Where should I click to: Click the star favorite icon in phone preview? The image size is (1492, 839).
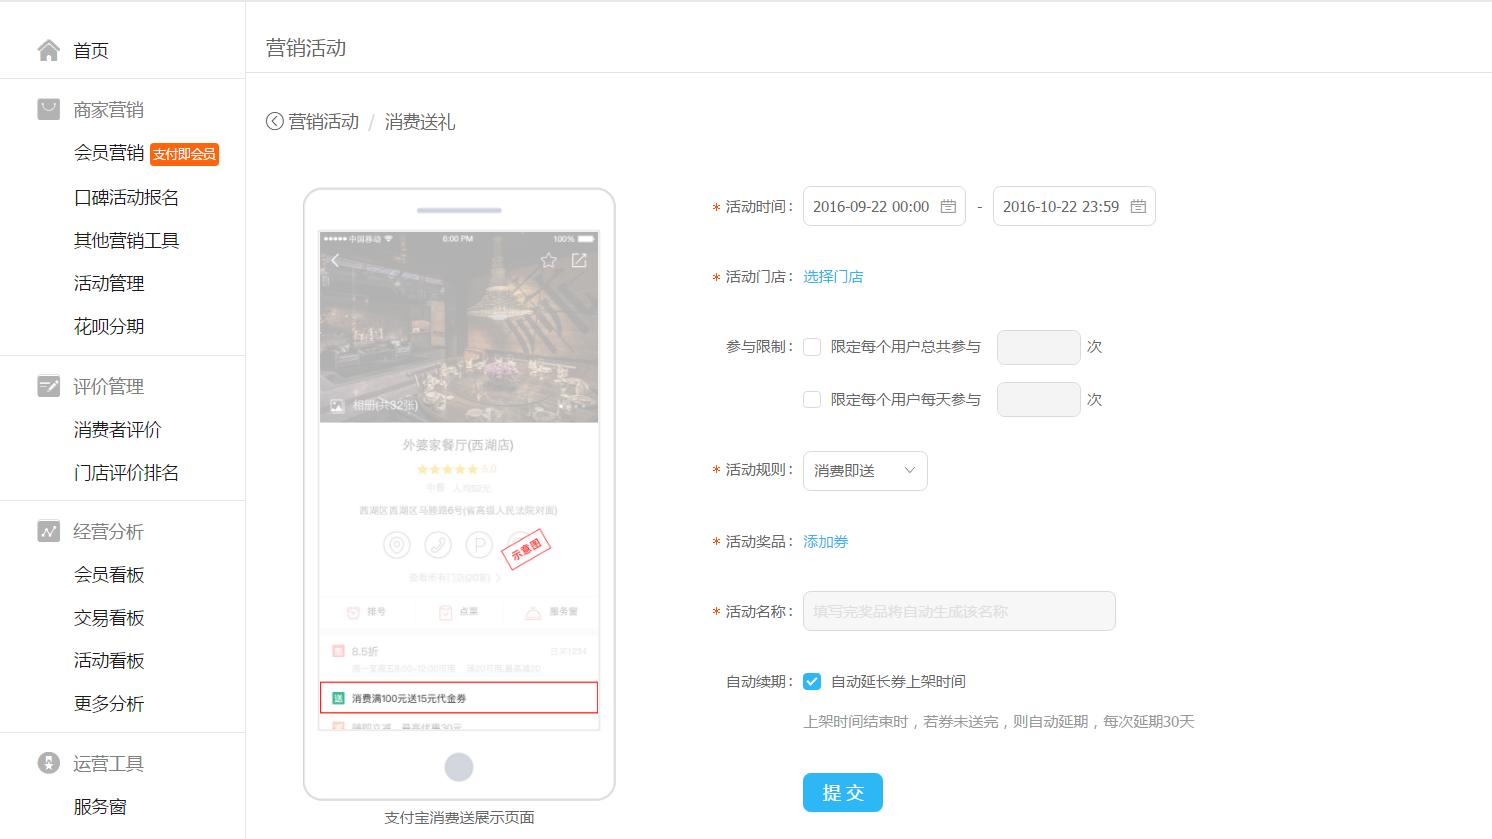[x=548, y=260]
